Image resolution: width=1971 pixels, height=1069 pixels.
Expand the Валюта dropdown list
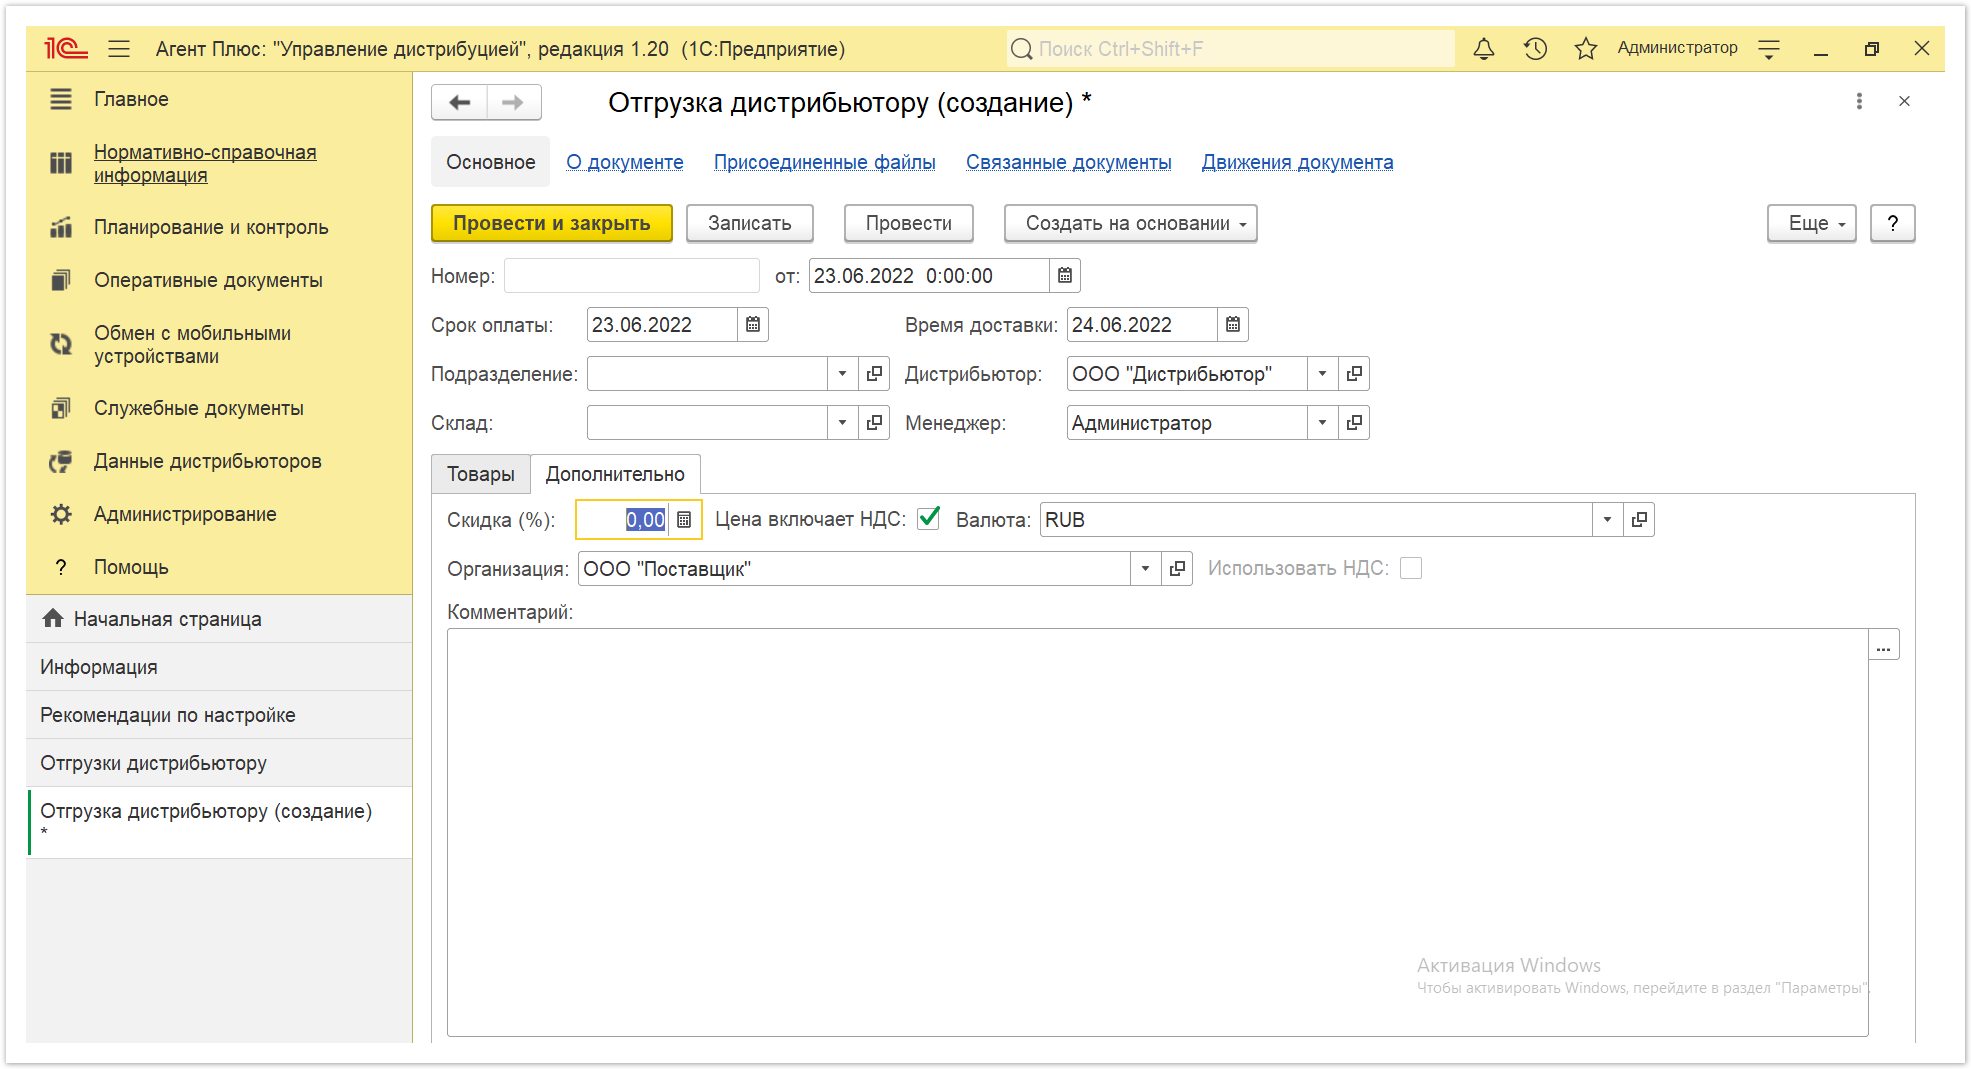pyautogui.click(x=1607, y=520)
